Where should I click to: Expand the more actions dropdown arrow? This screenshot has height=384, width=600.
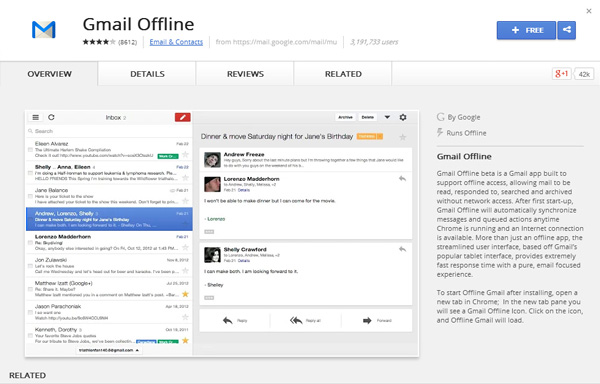387,117
